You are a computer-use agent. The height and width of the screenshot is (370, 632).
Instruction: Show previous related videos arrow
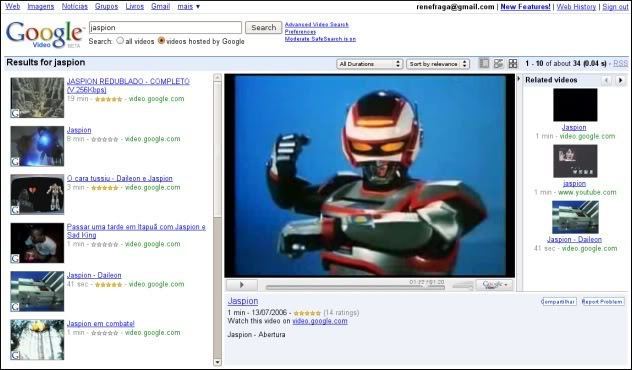606,80
